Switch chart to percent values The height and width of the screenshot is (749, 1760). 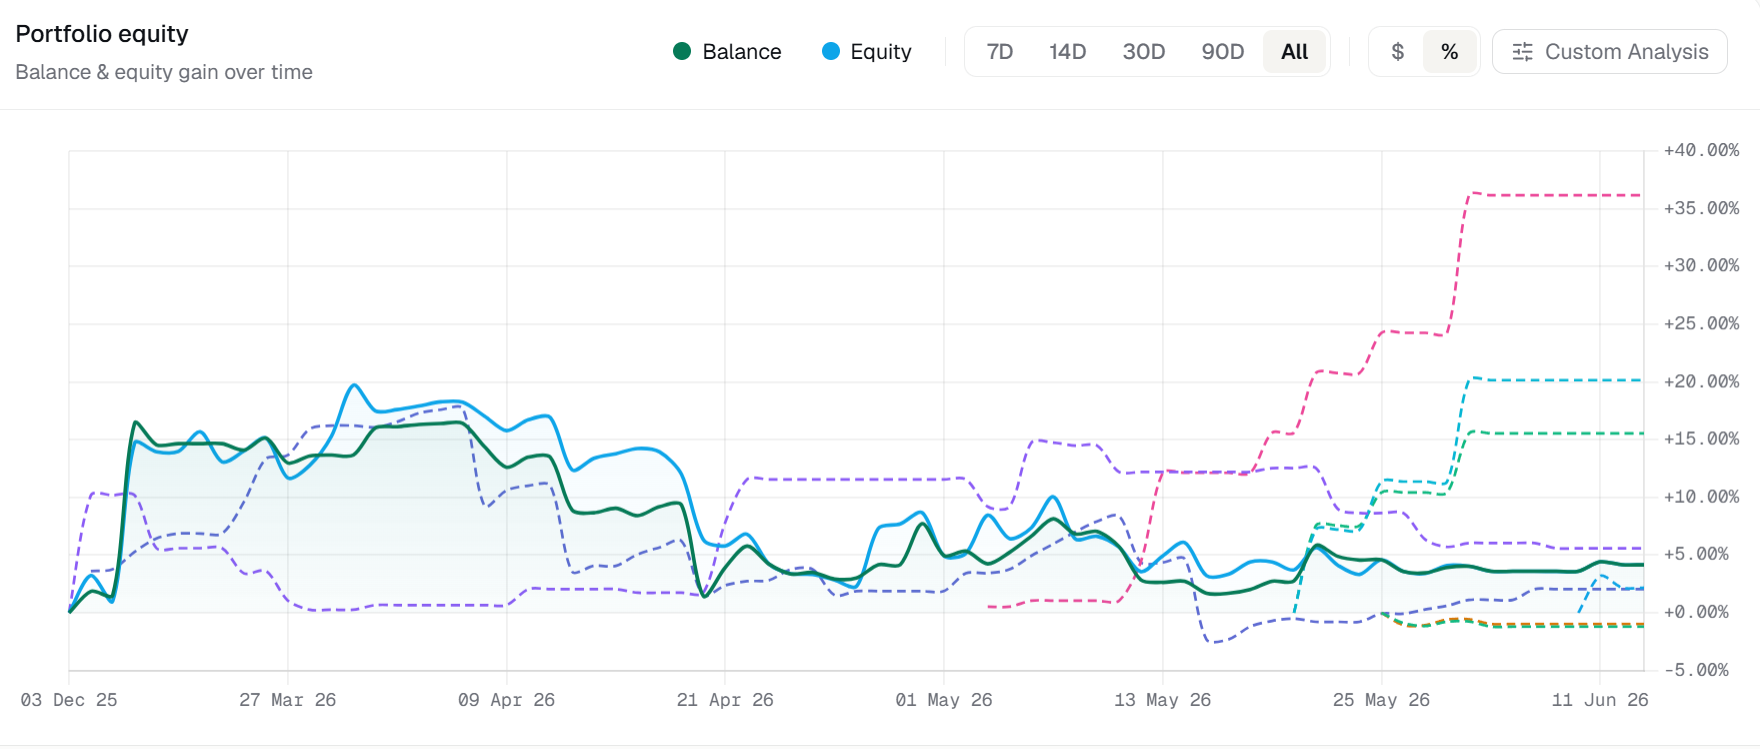pyautogui.click(x=1449, y=52)
